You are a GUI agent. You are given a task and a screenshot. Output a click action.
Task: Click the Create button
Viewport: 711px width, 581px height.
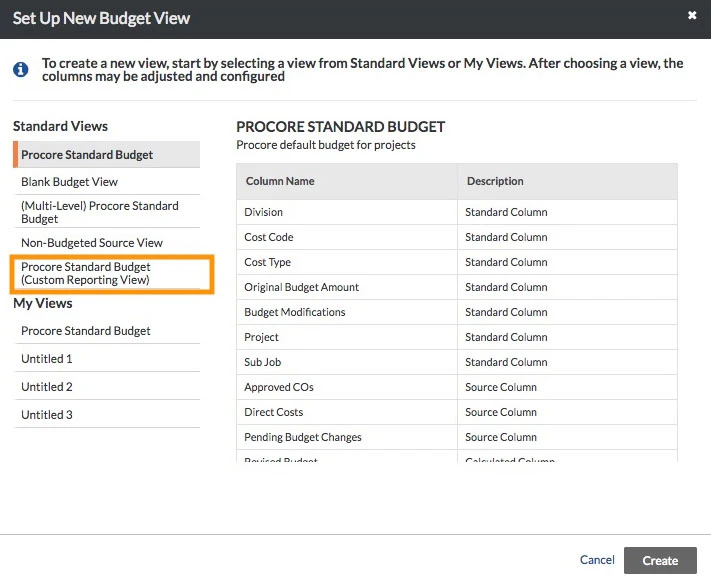pos(660,561)
